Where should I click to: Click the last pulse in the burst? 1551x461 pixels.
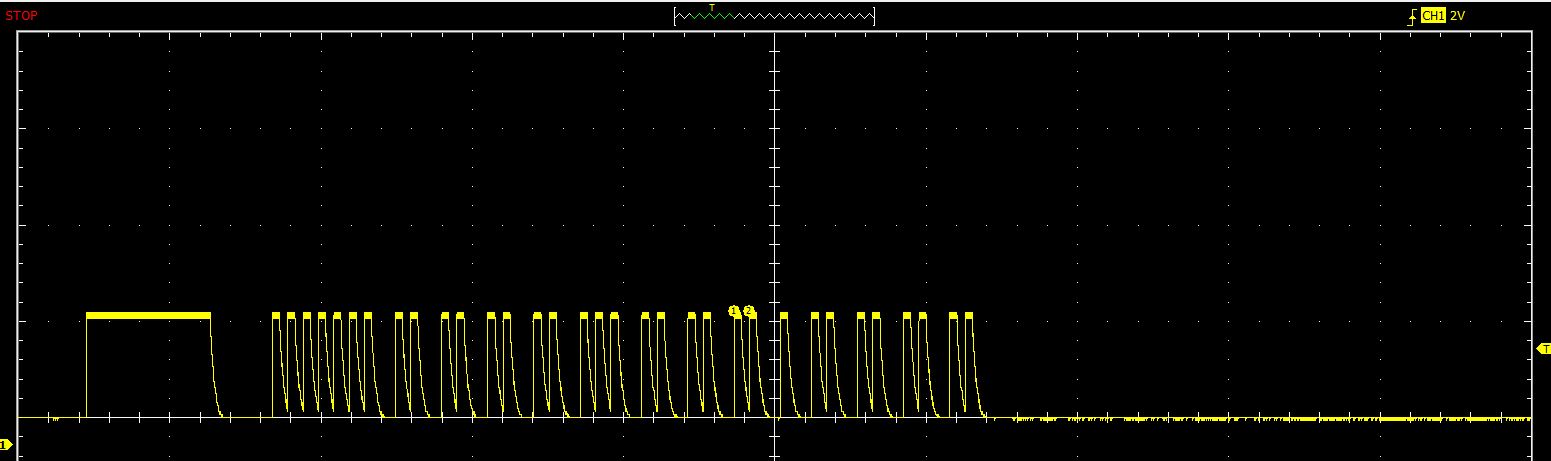point(968,316)
